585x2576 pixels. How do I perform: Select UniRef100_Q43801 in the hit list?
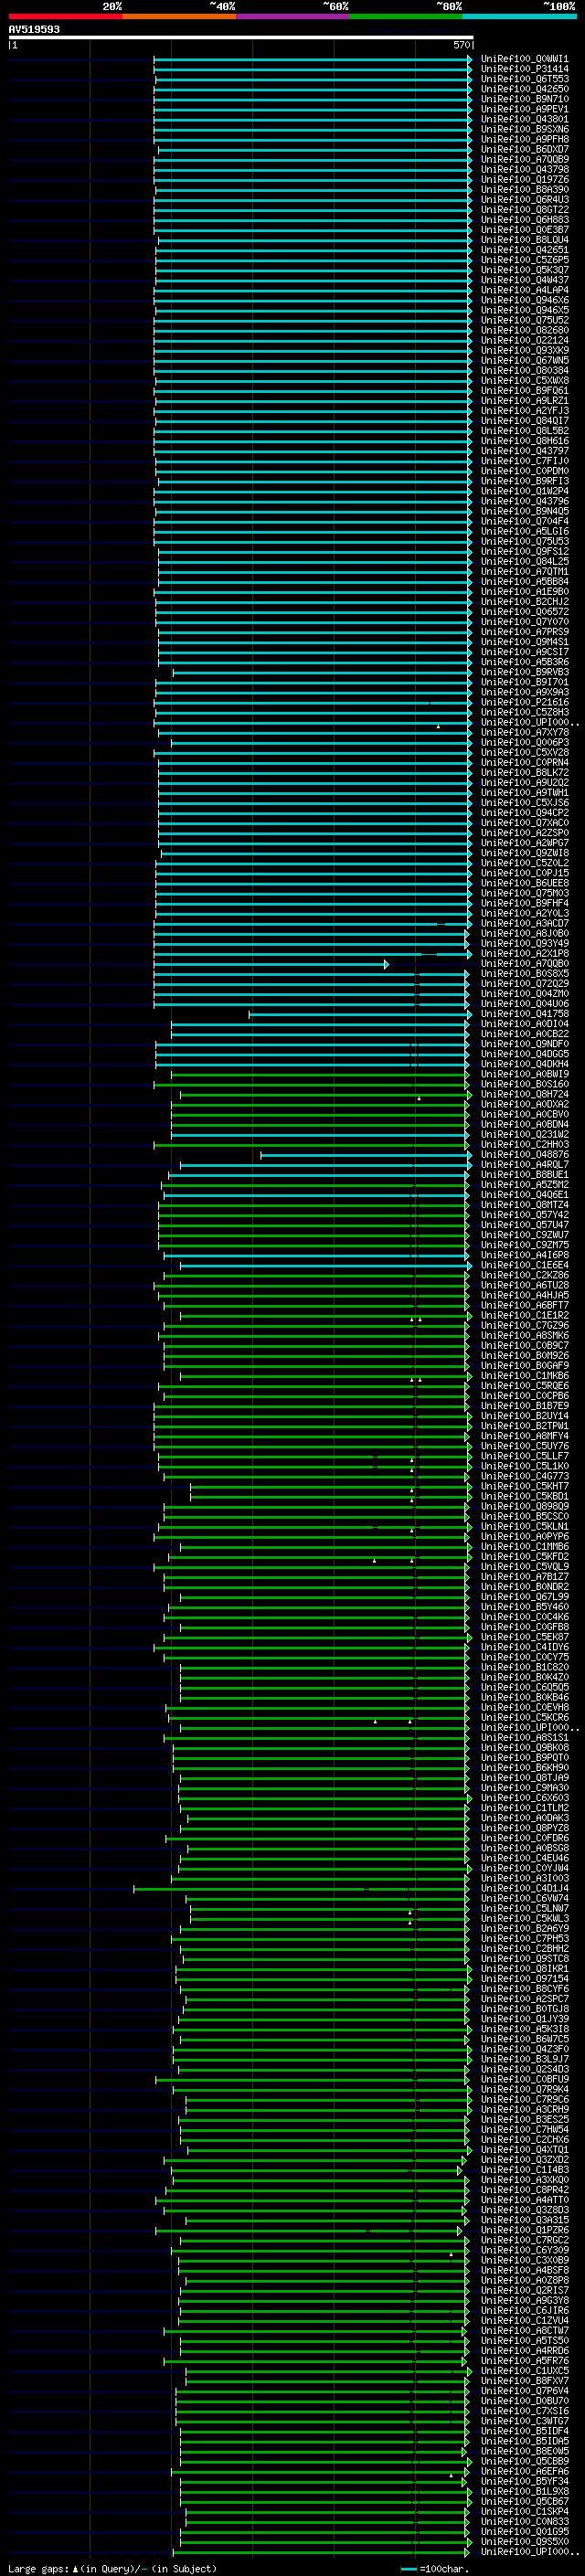click(x=525, y=119)
